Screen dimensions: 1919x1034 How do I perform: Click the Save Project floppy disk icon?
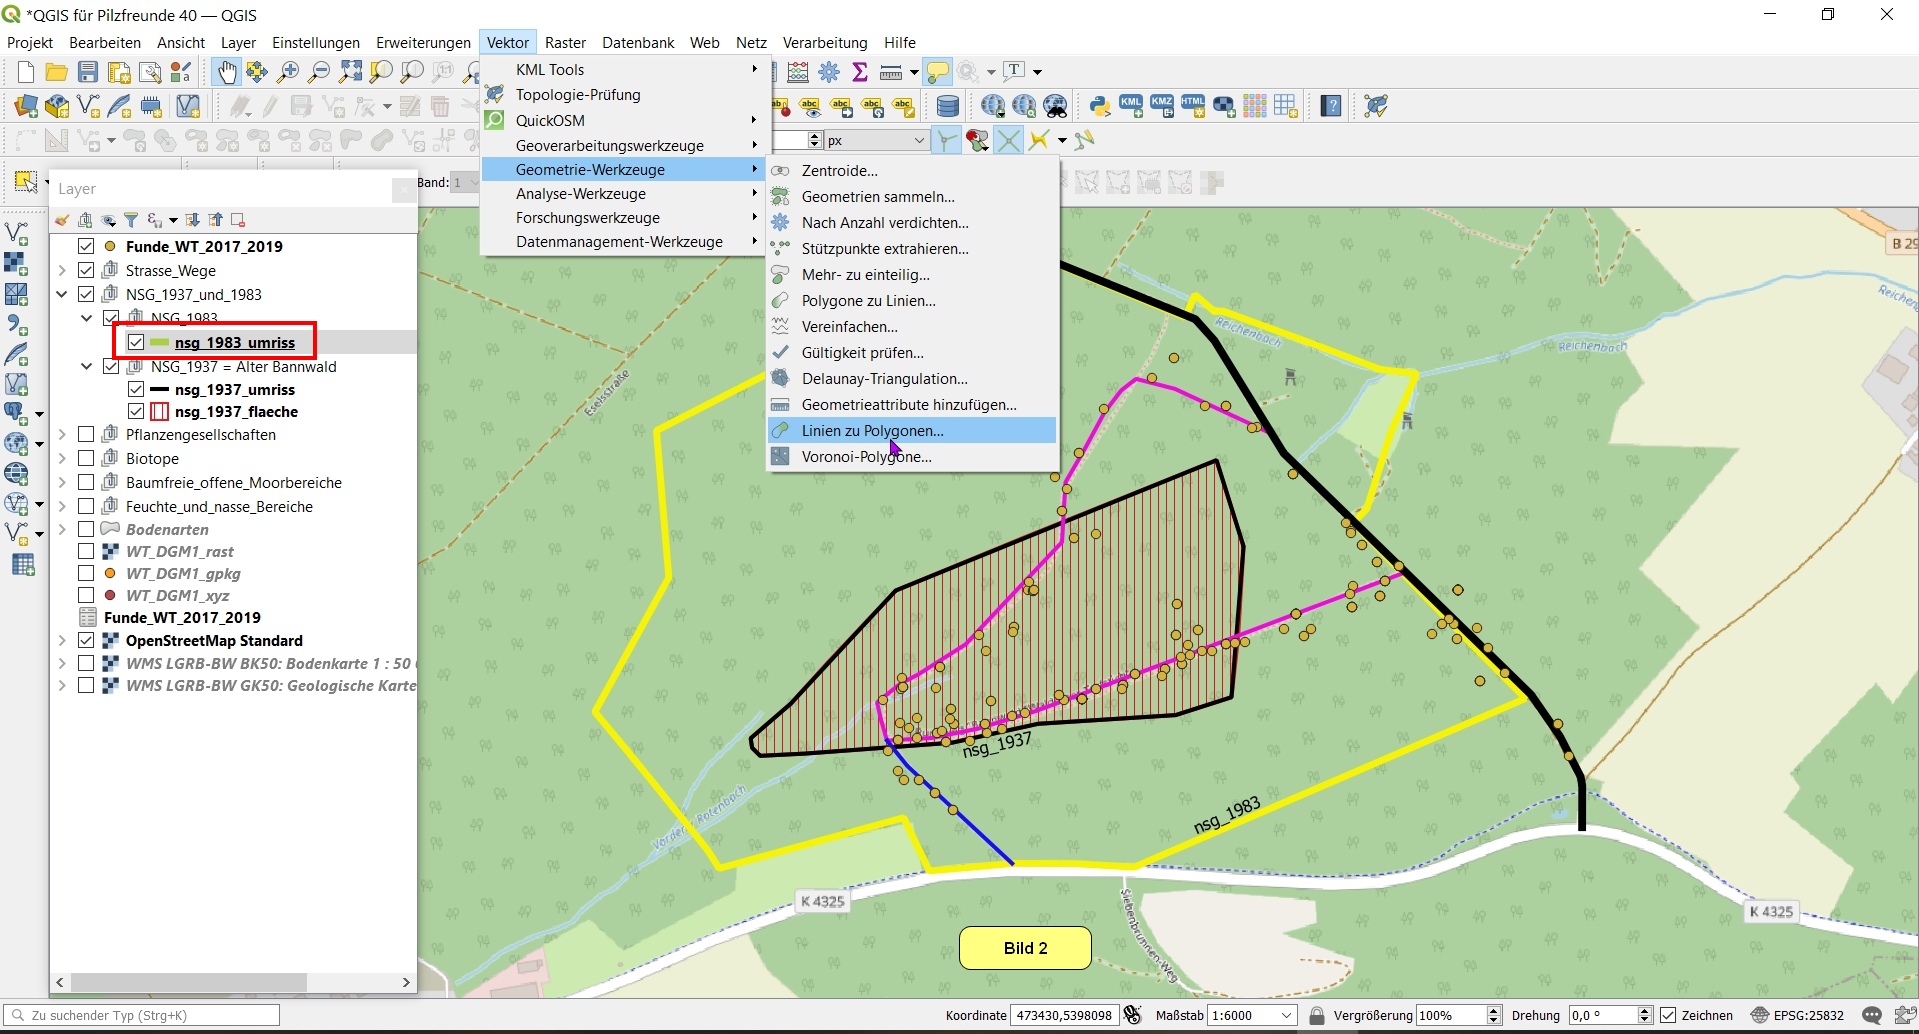88,72
